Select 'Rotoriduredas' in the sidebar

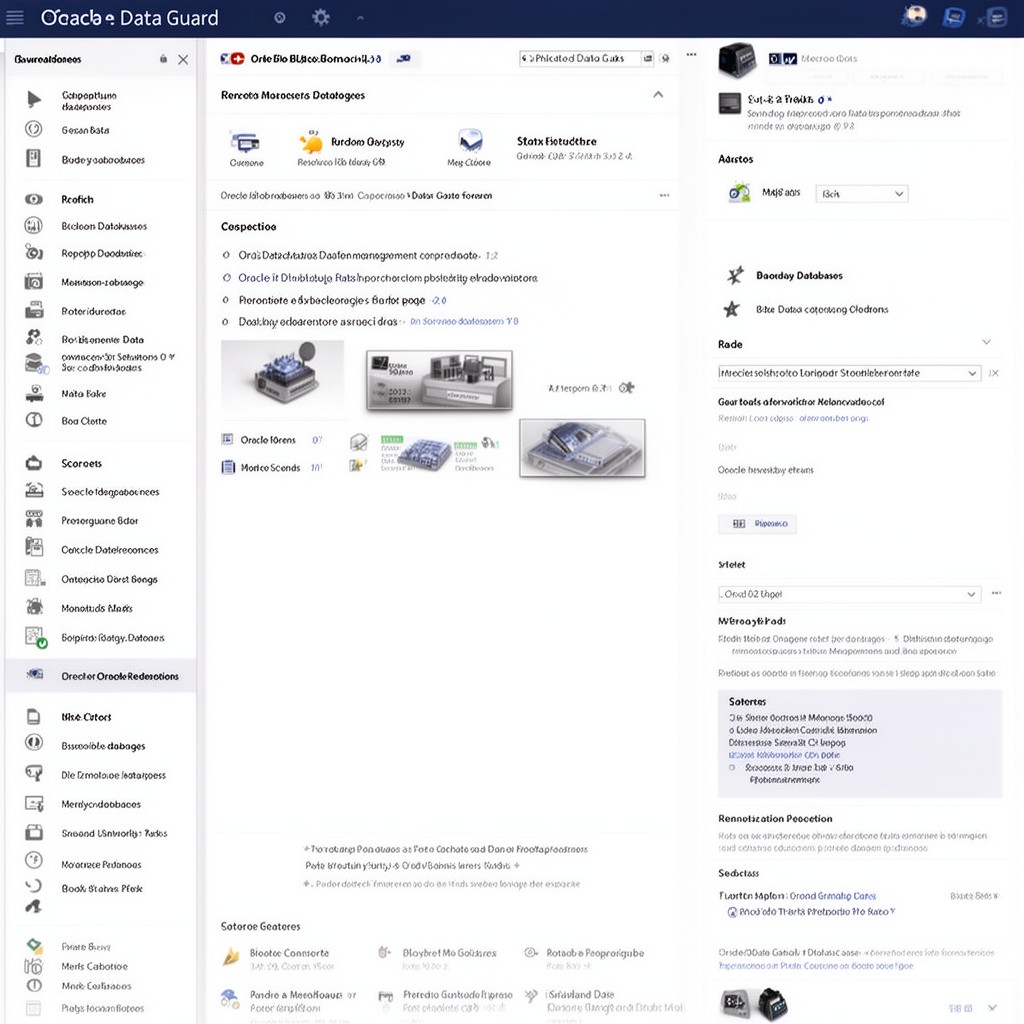93,312
